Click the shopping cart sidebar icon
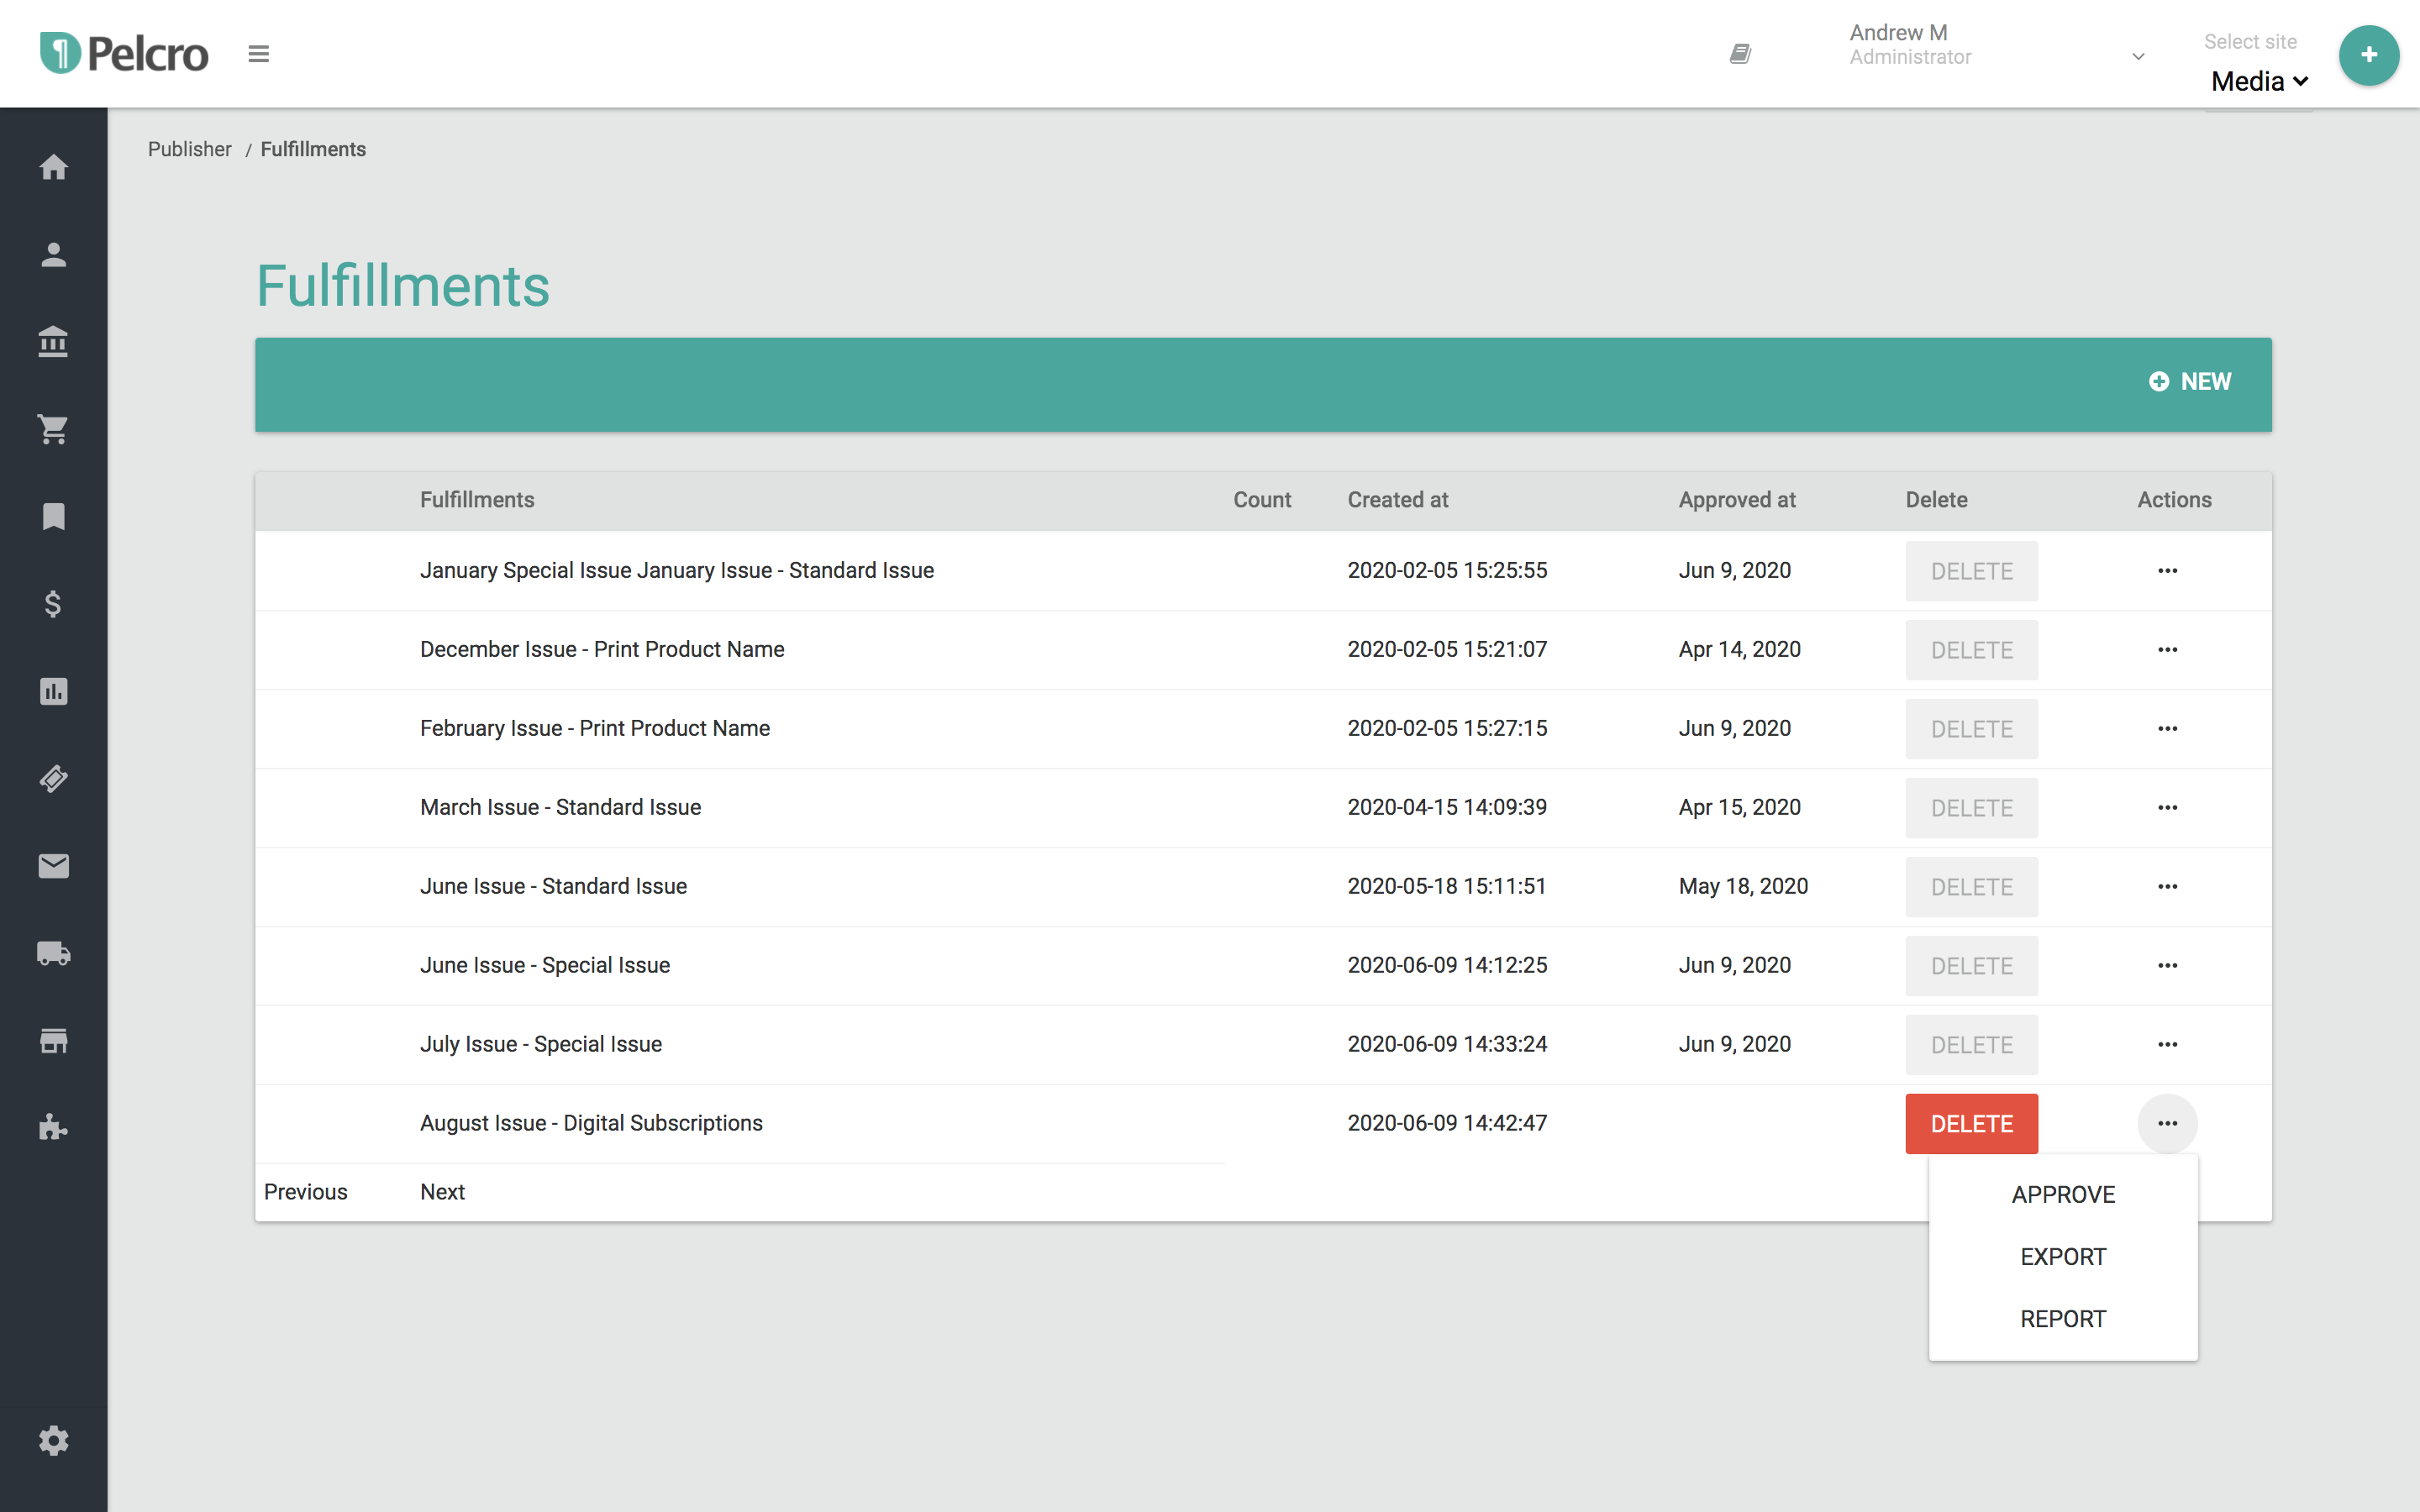Viewport: 2420px width, 1512px height. pyautogui.click(x=54, y=430)
